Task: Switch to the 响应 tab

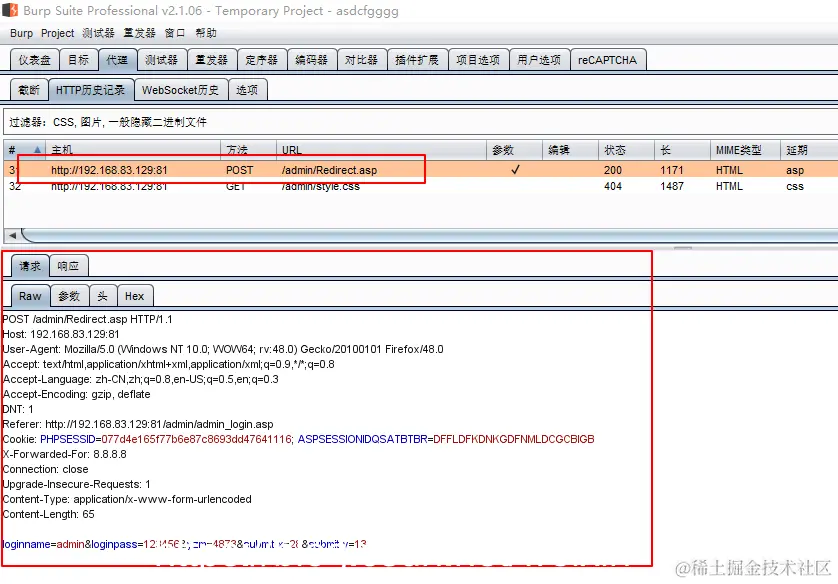Action: pos(68,266)
